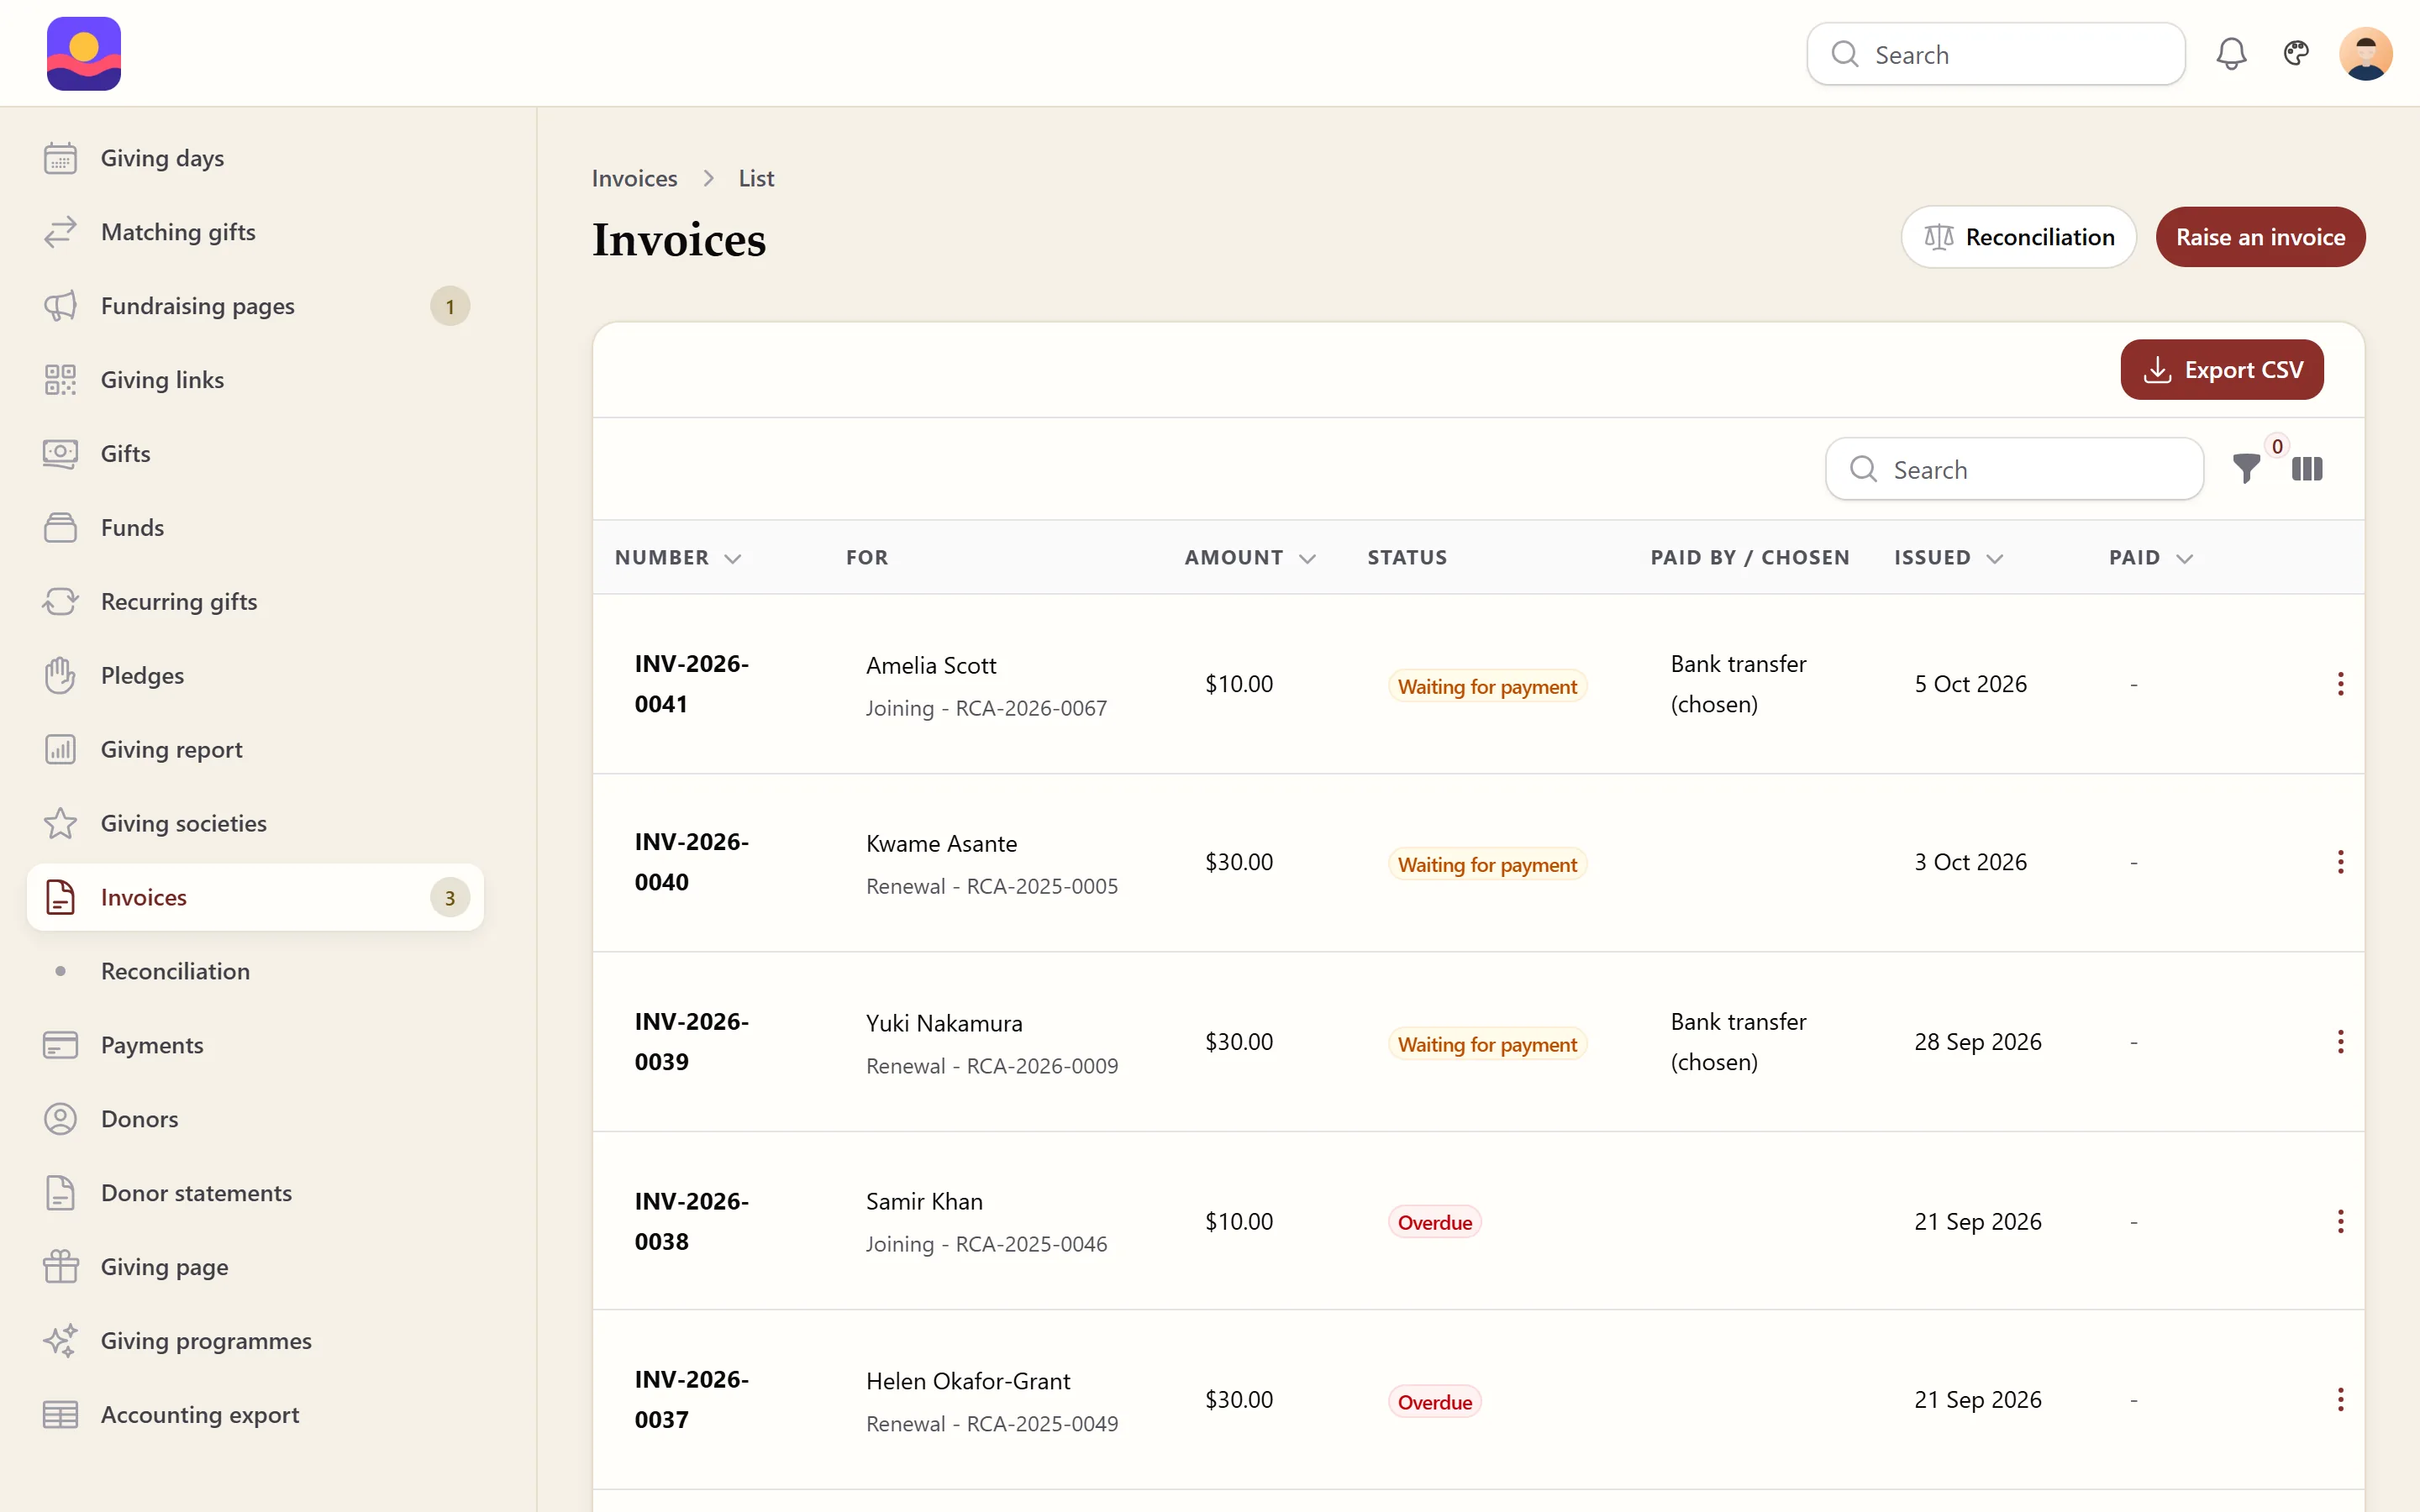Screen dimensions: 2420x1512
Task: Open the Reconciliation sub-item in the sidebar
Action: (x=255, y=971)
